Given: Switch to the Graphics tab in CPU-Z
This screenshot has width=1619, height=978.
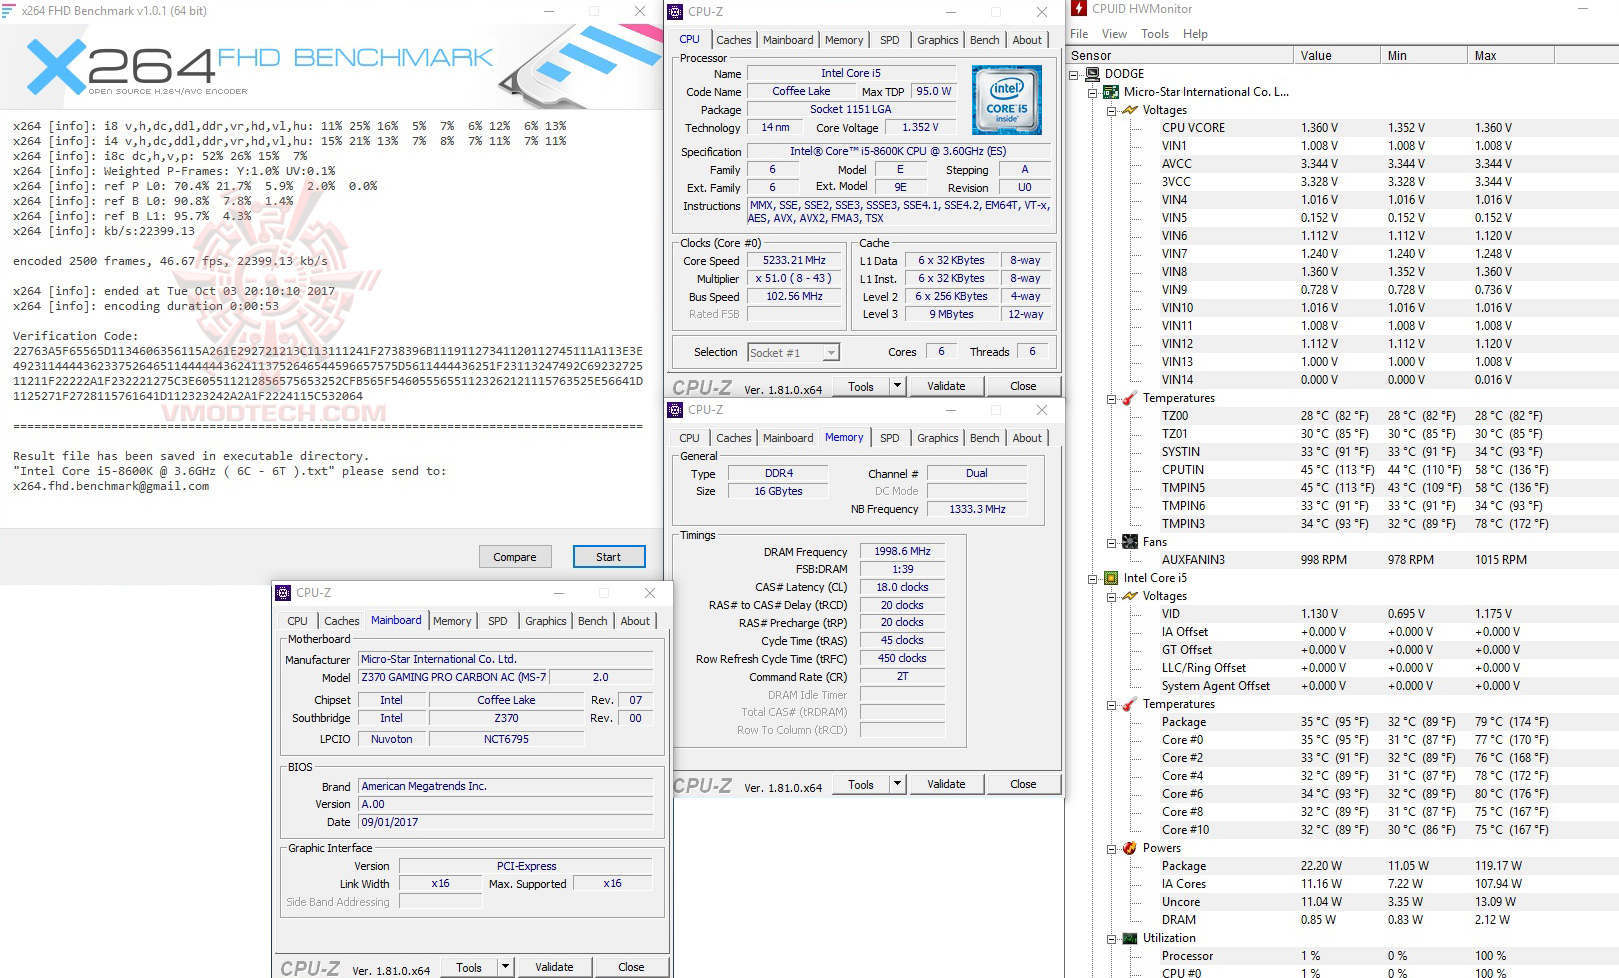Looking at the screenshot, I should pyautogui.click(x=937, y=39).
